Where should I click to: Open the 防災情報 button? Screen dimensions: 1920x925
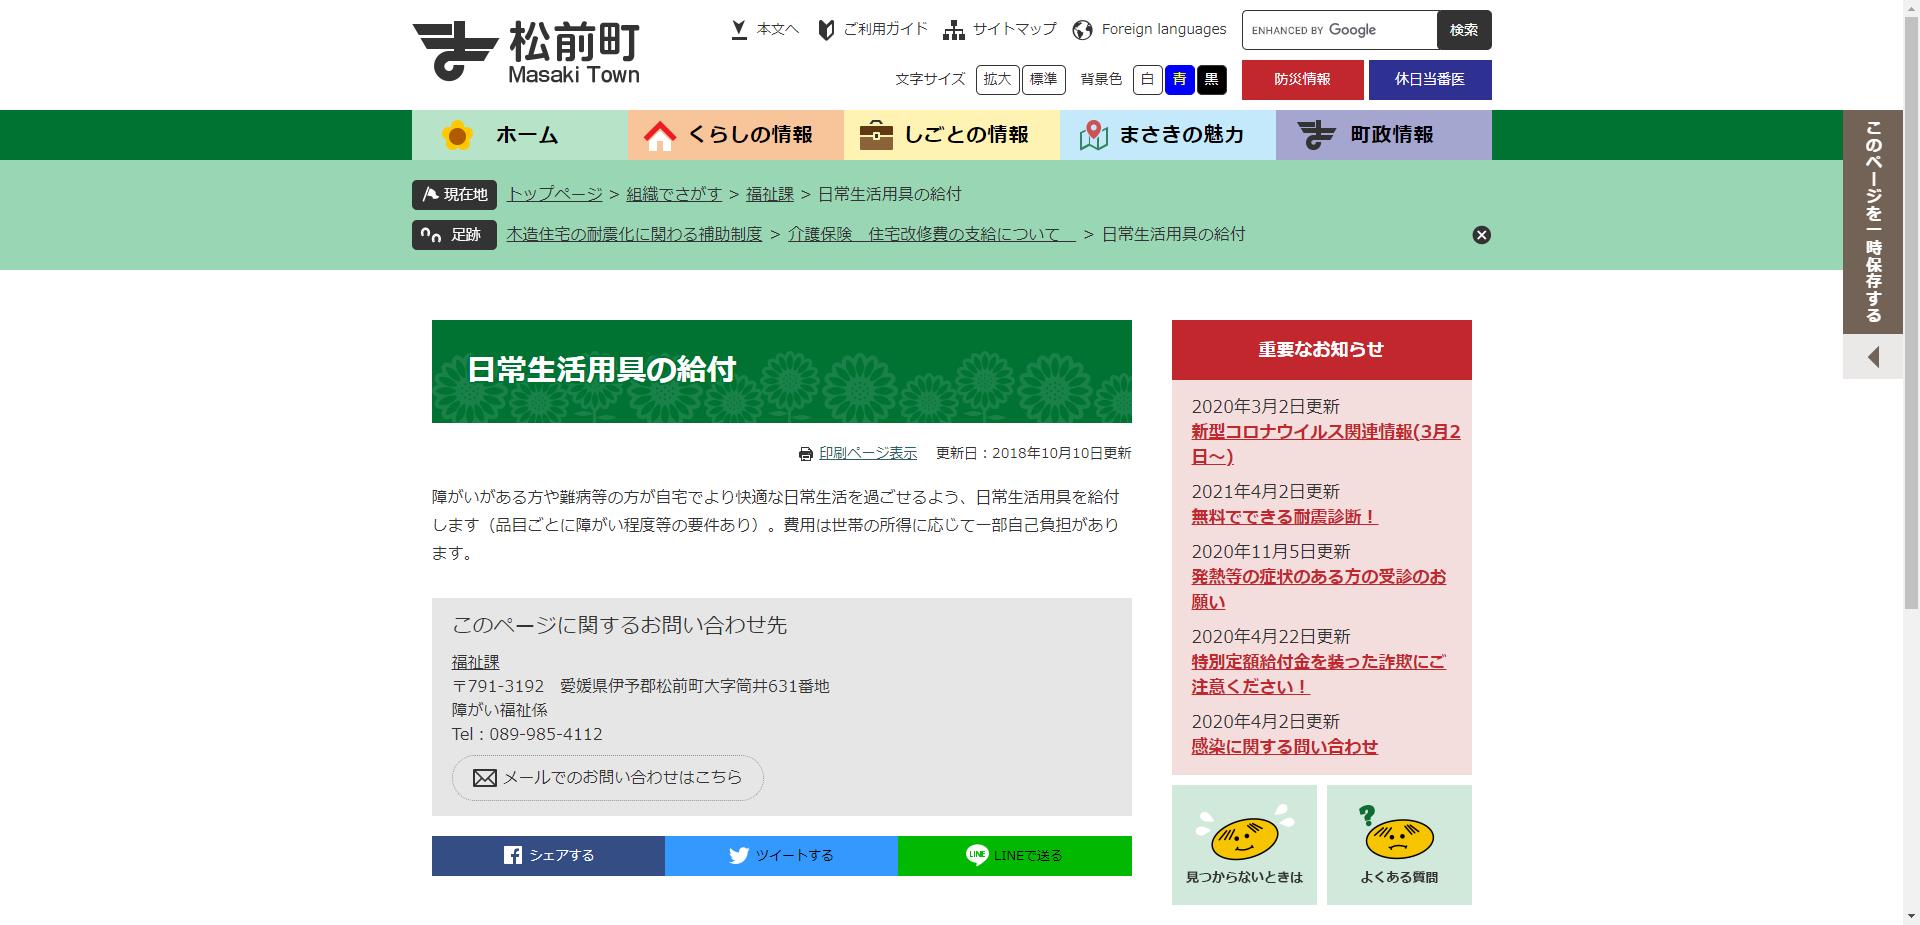pyautogui.click(x=1302, y=80)
